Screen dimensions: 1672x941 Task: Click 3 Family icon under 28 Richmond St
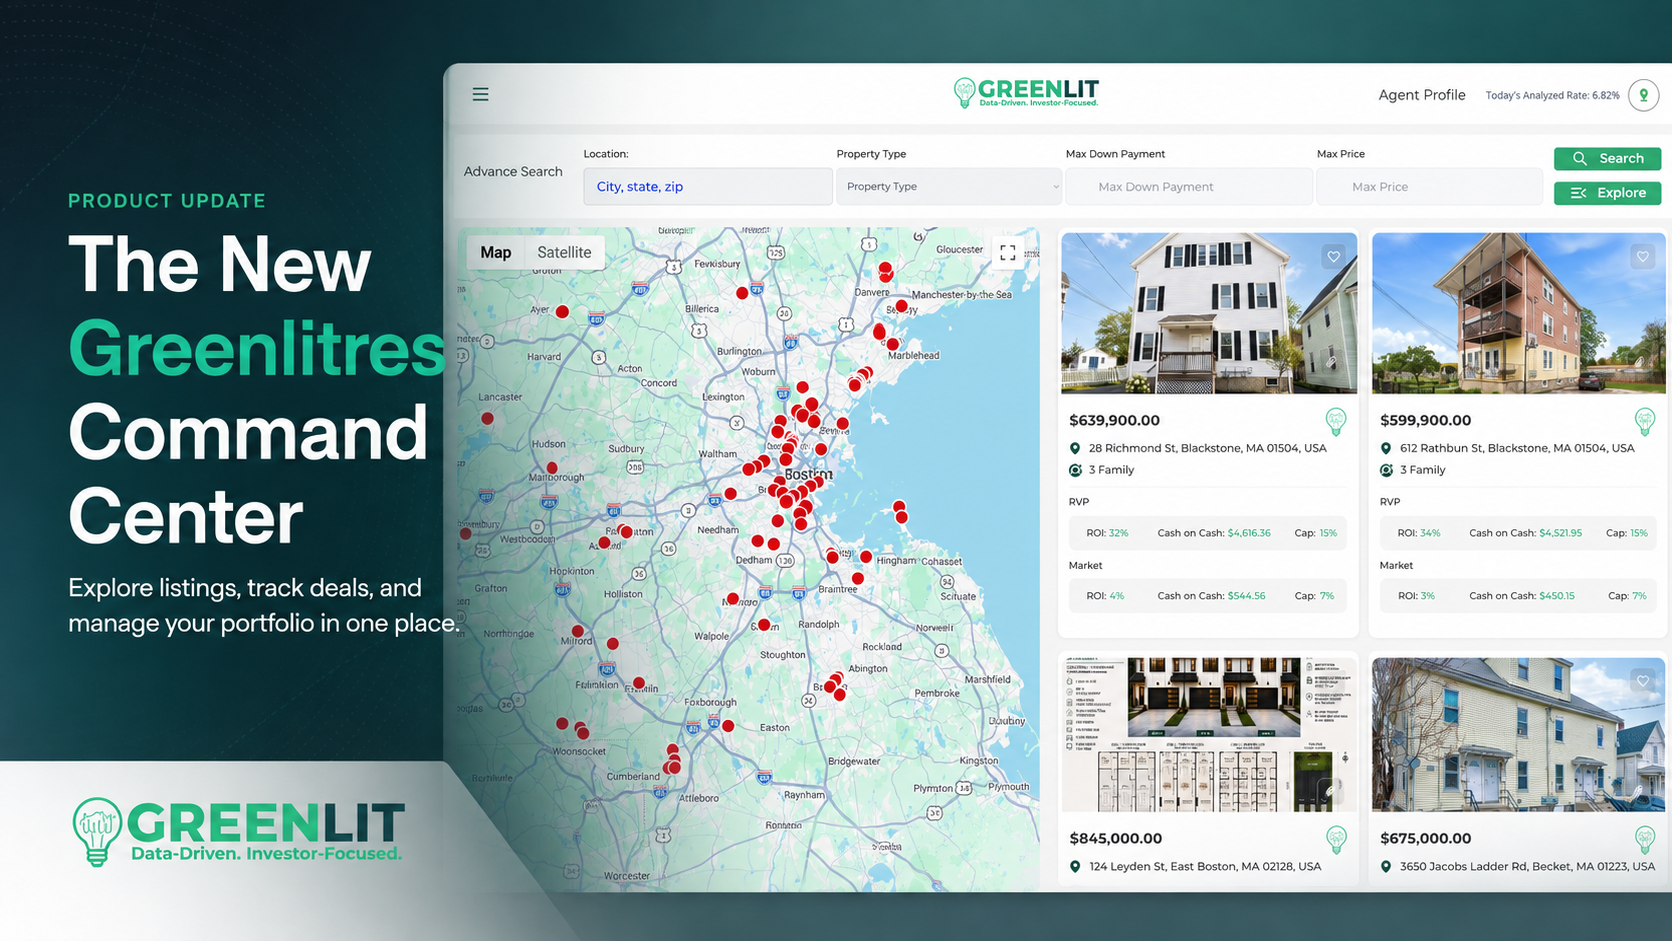click(x=1075, y=470)
